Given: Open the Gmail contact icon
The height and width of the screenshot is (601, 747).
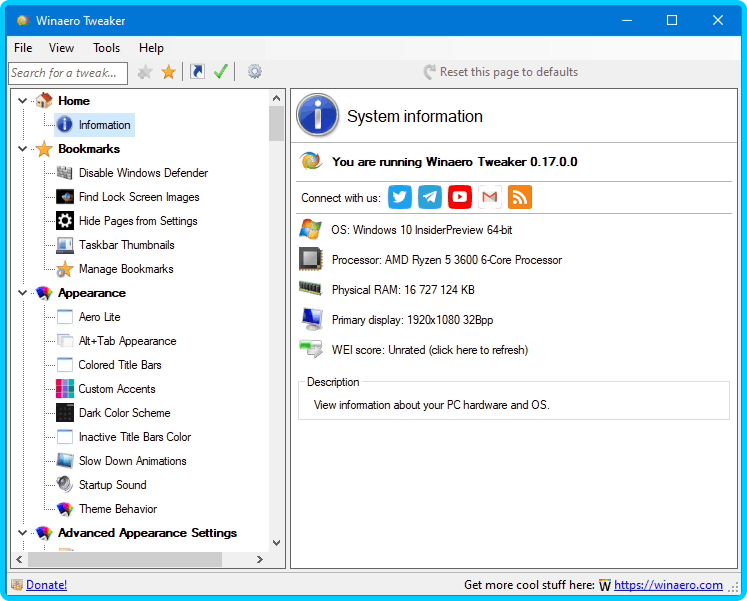Looking at the screenshot, I should pyautogui.click(x=490, y=197).
